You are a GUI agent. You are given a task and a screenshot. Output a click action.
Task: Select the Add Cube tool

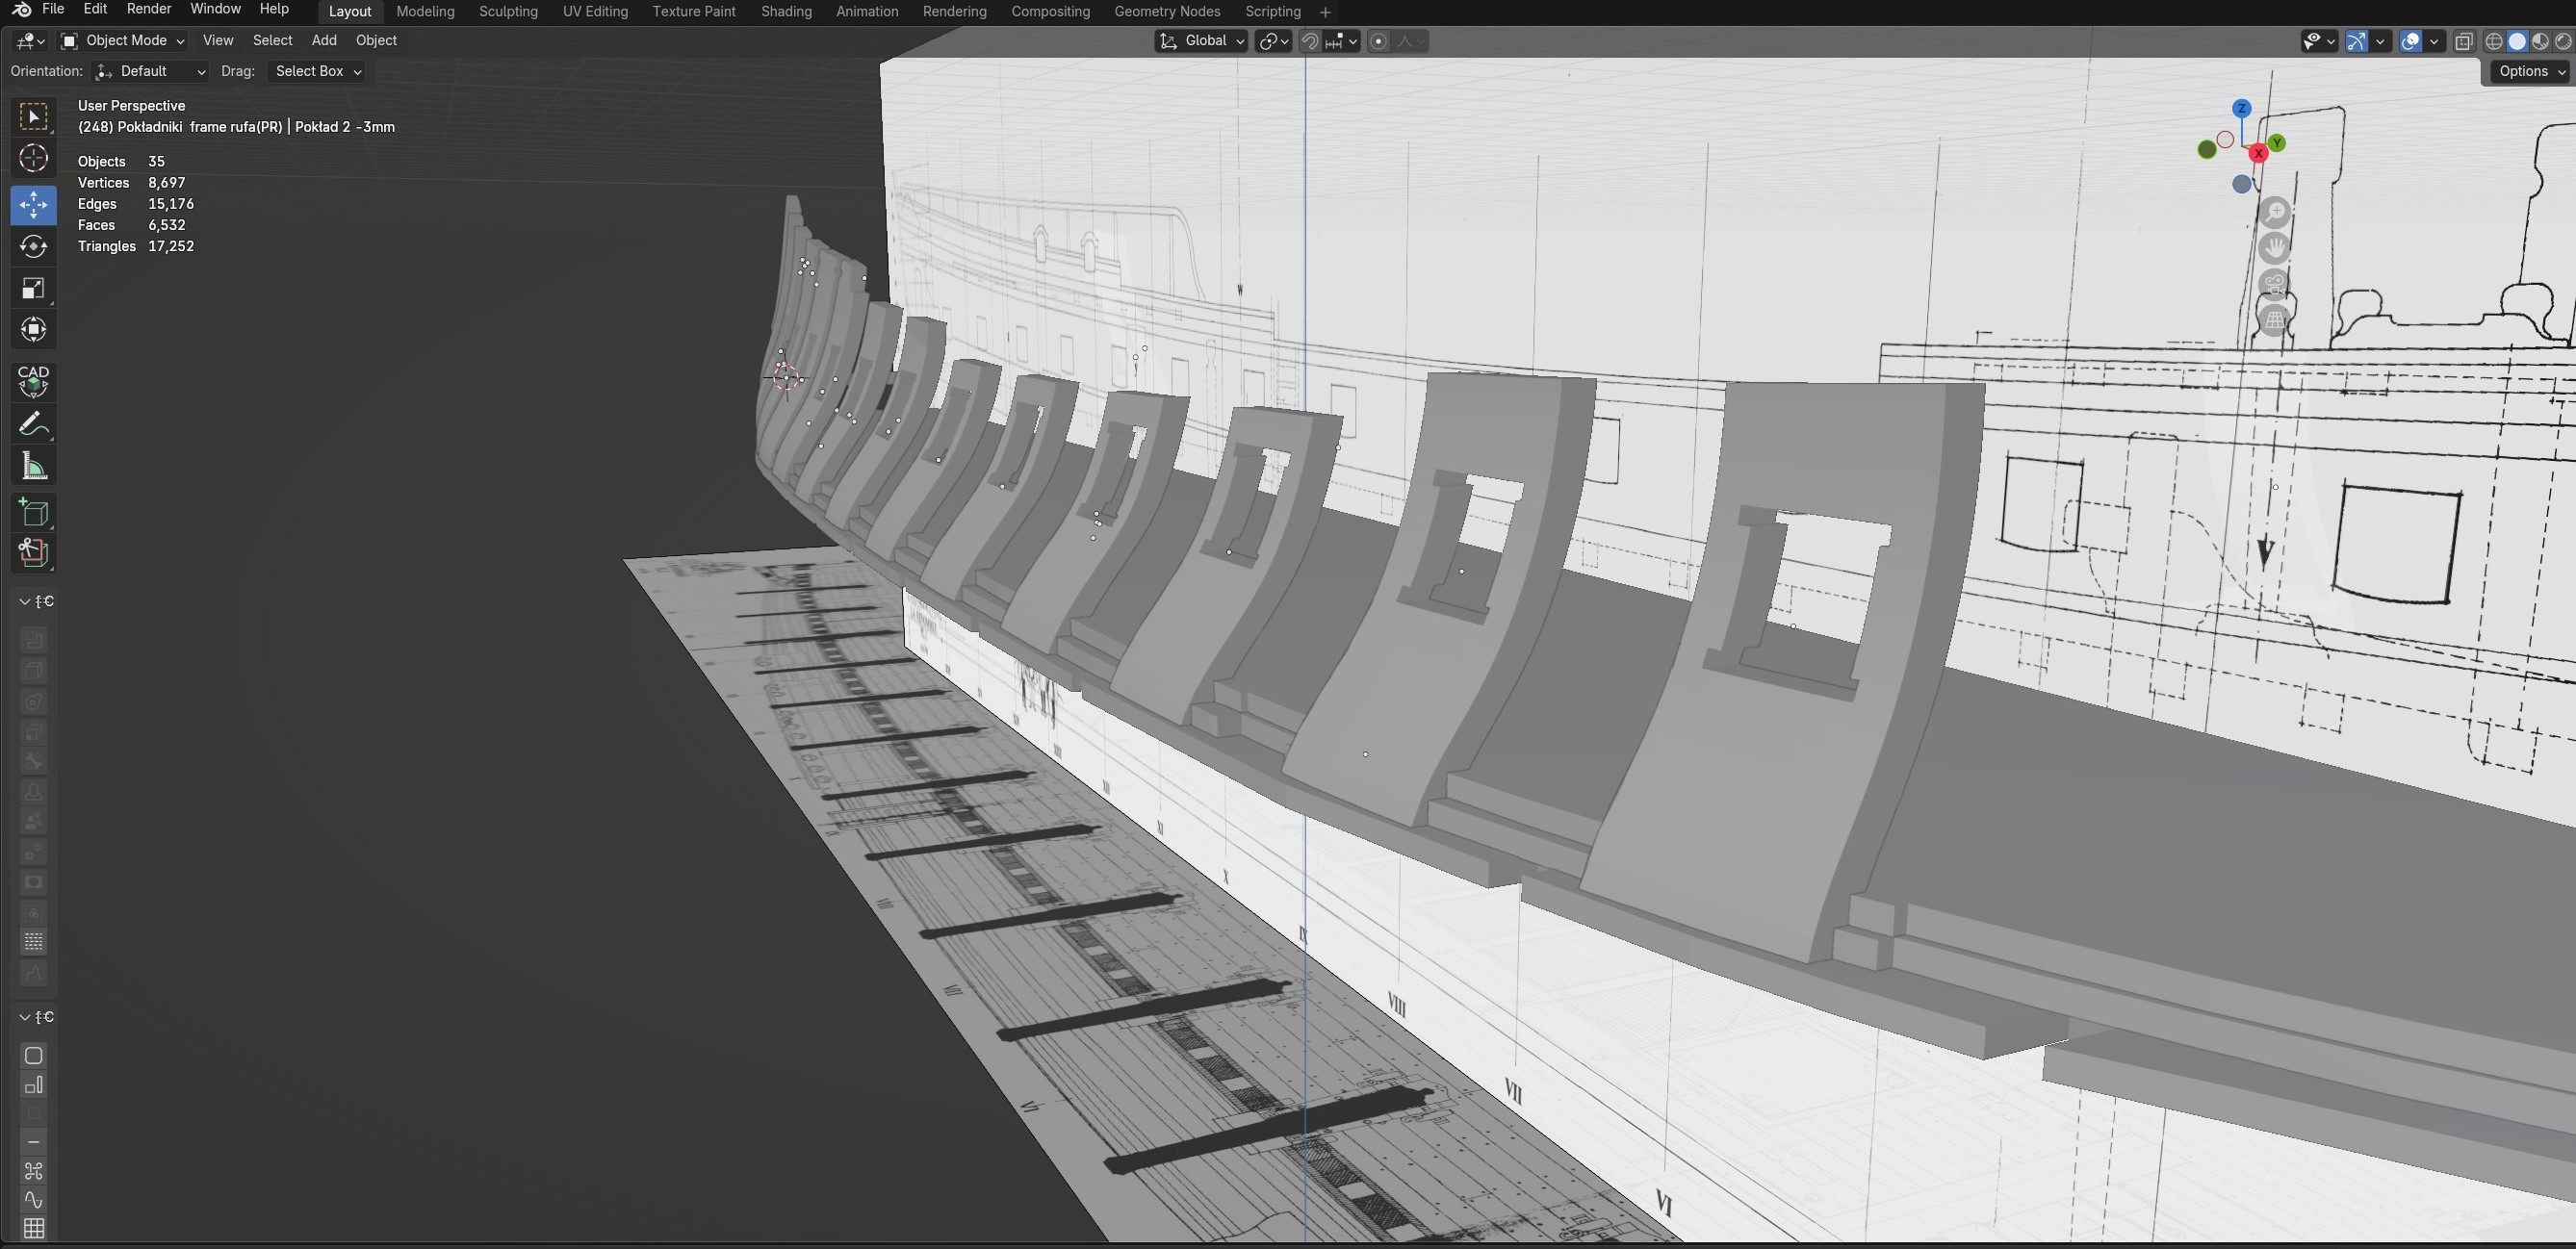point(33,513)
